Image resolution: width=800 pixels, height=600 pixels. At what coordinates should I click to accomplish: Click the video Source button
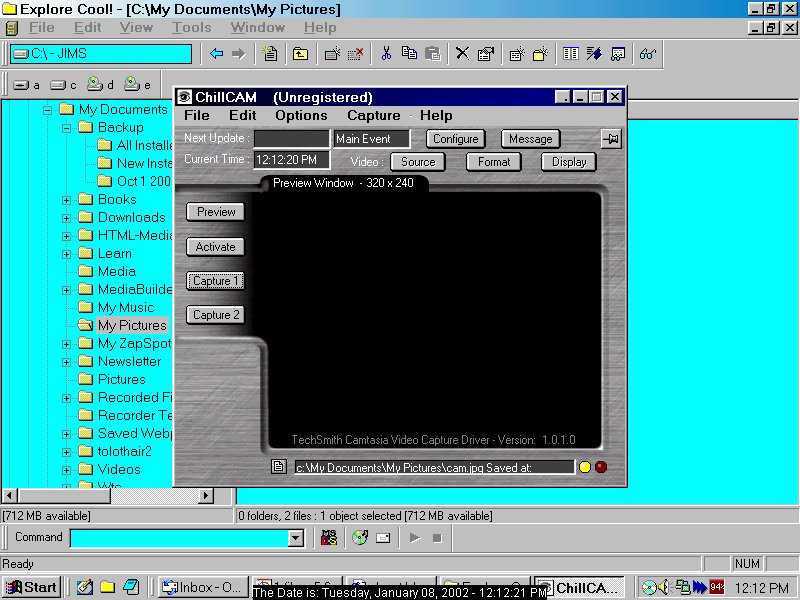coord(418,162)
